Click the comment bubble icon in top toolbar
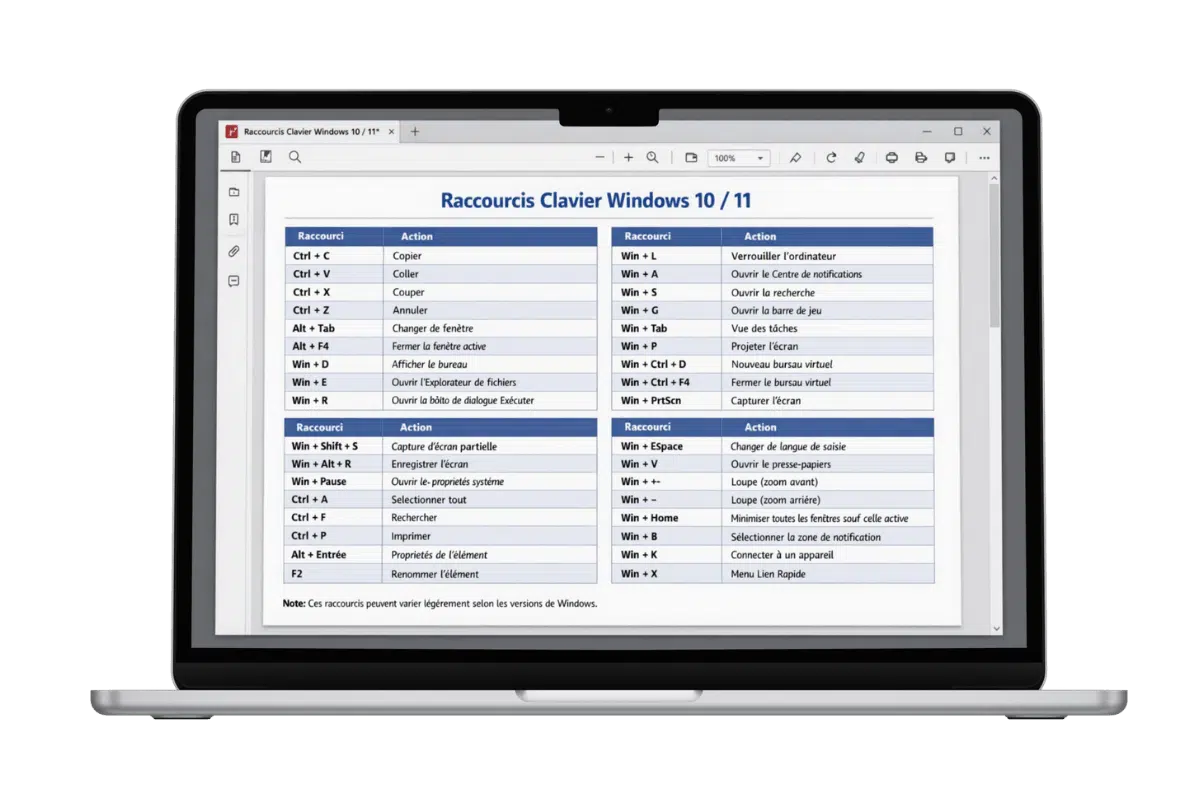1200x800 pixels. [950, 158]
